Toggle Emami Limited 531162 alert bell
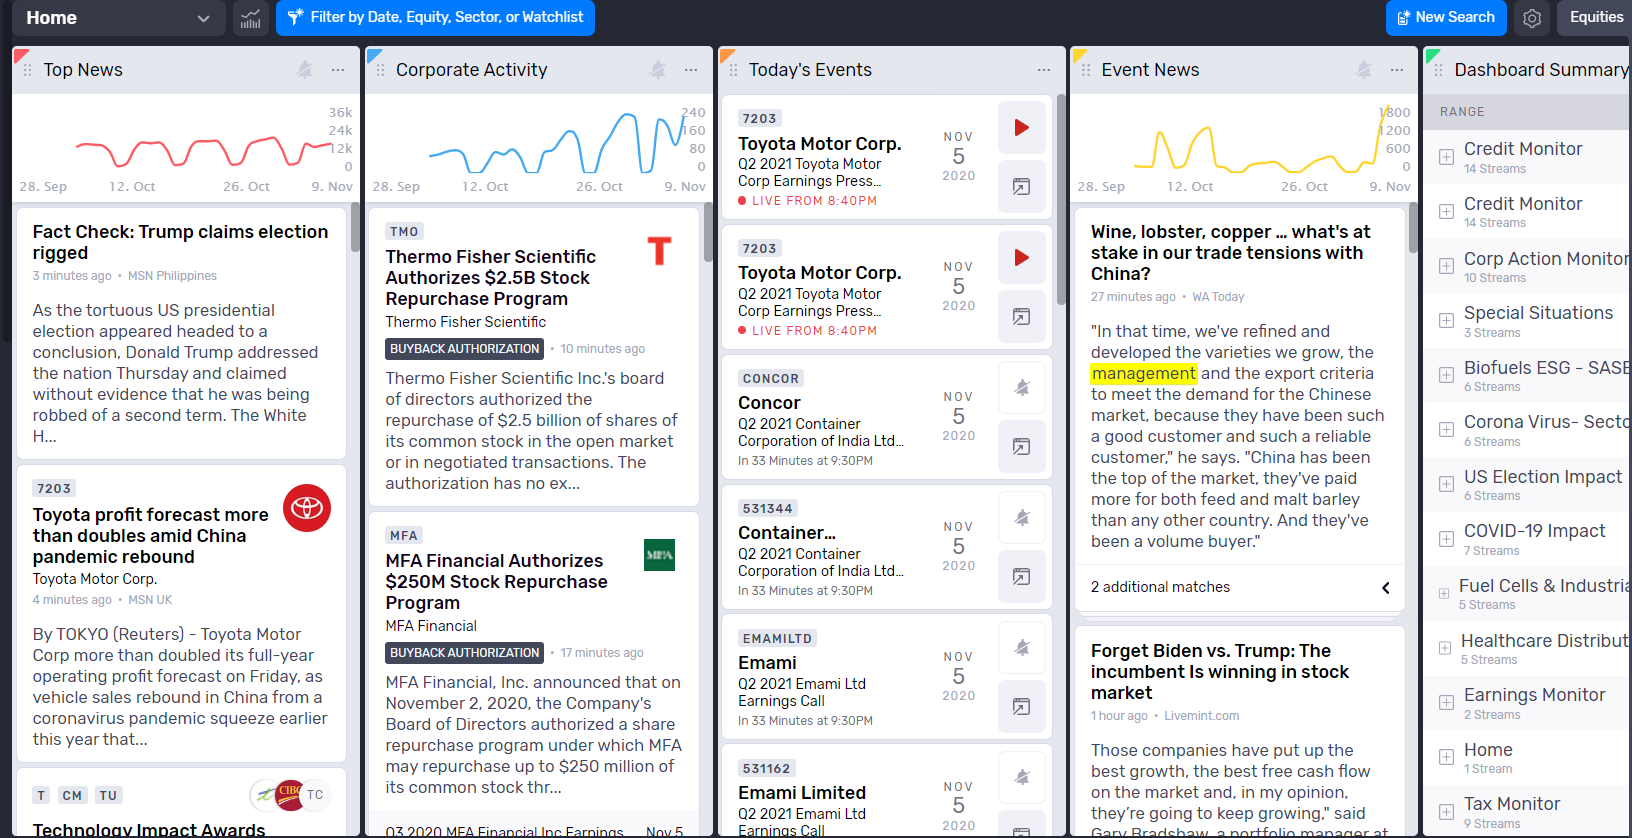This screenshot has height=838, width=1632. point(1022,778)
